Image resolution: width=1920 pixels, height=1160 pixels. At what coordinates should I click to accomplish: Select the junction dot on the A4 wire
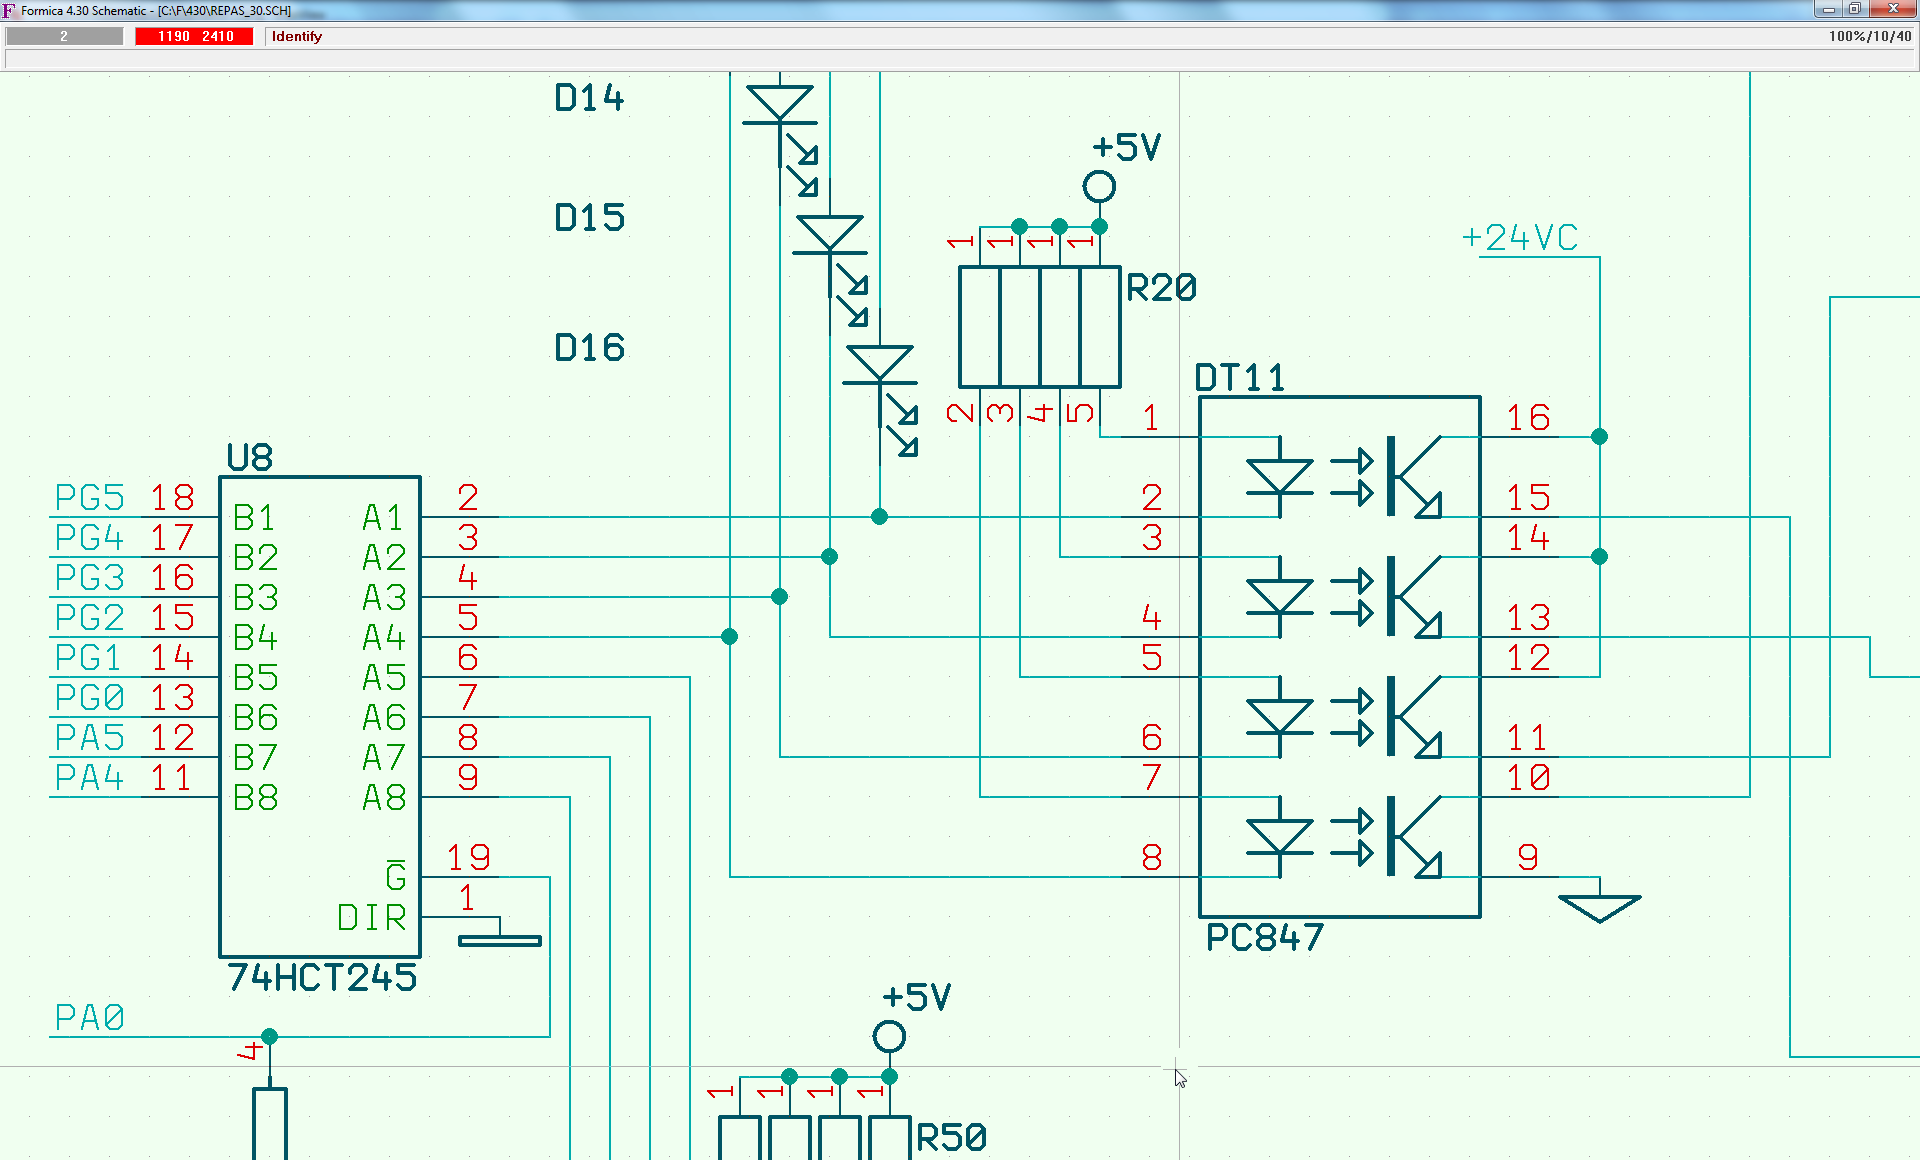pyautogui.click(x=729, y=637)
